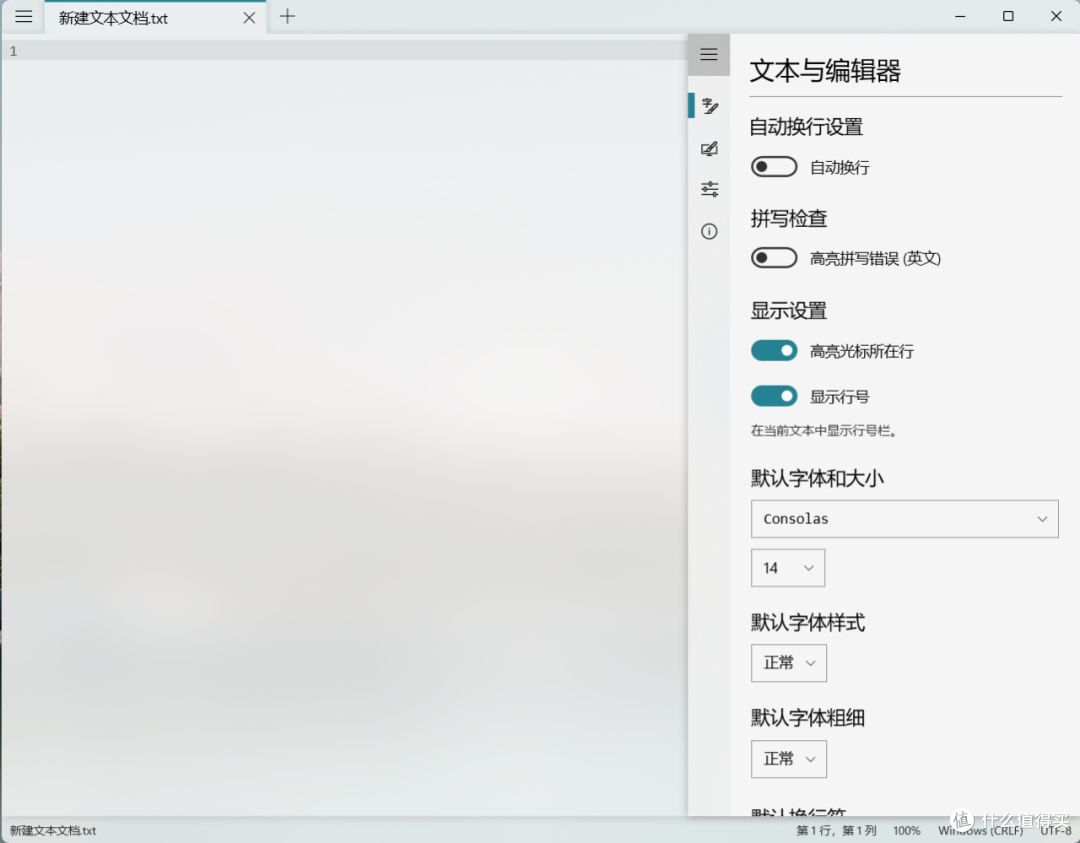The width and height of the screenshot is (1080, 843).
Task: Open font size 14 dropdown
Action: pyautogui.click(x=788, y=568)
